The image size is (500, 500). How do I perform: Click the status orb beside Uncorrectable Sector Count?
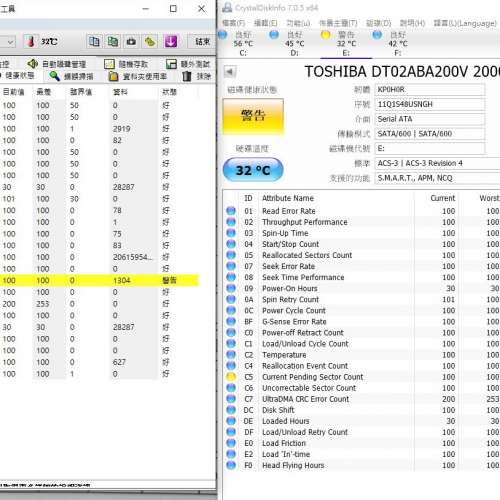coord(231,388)
